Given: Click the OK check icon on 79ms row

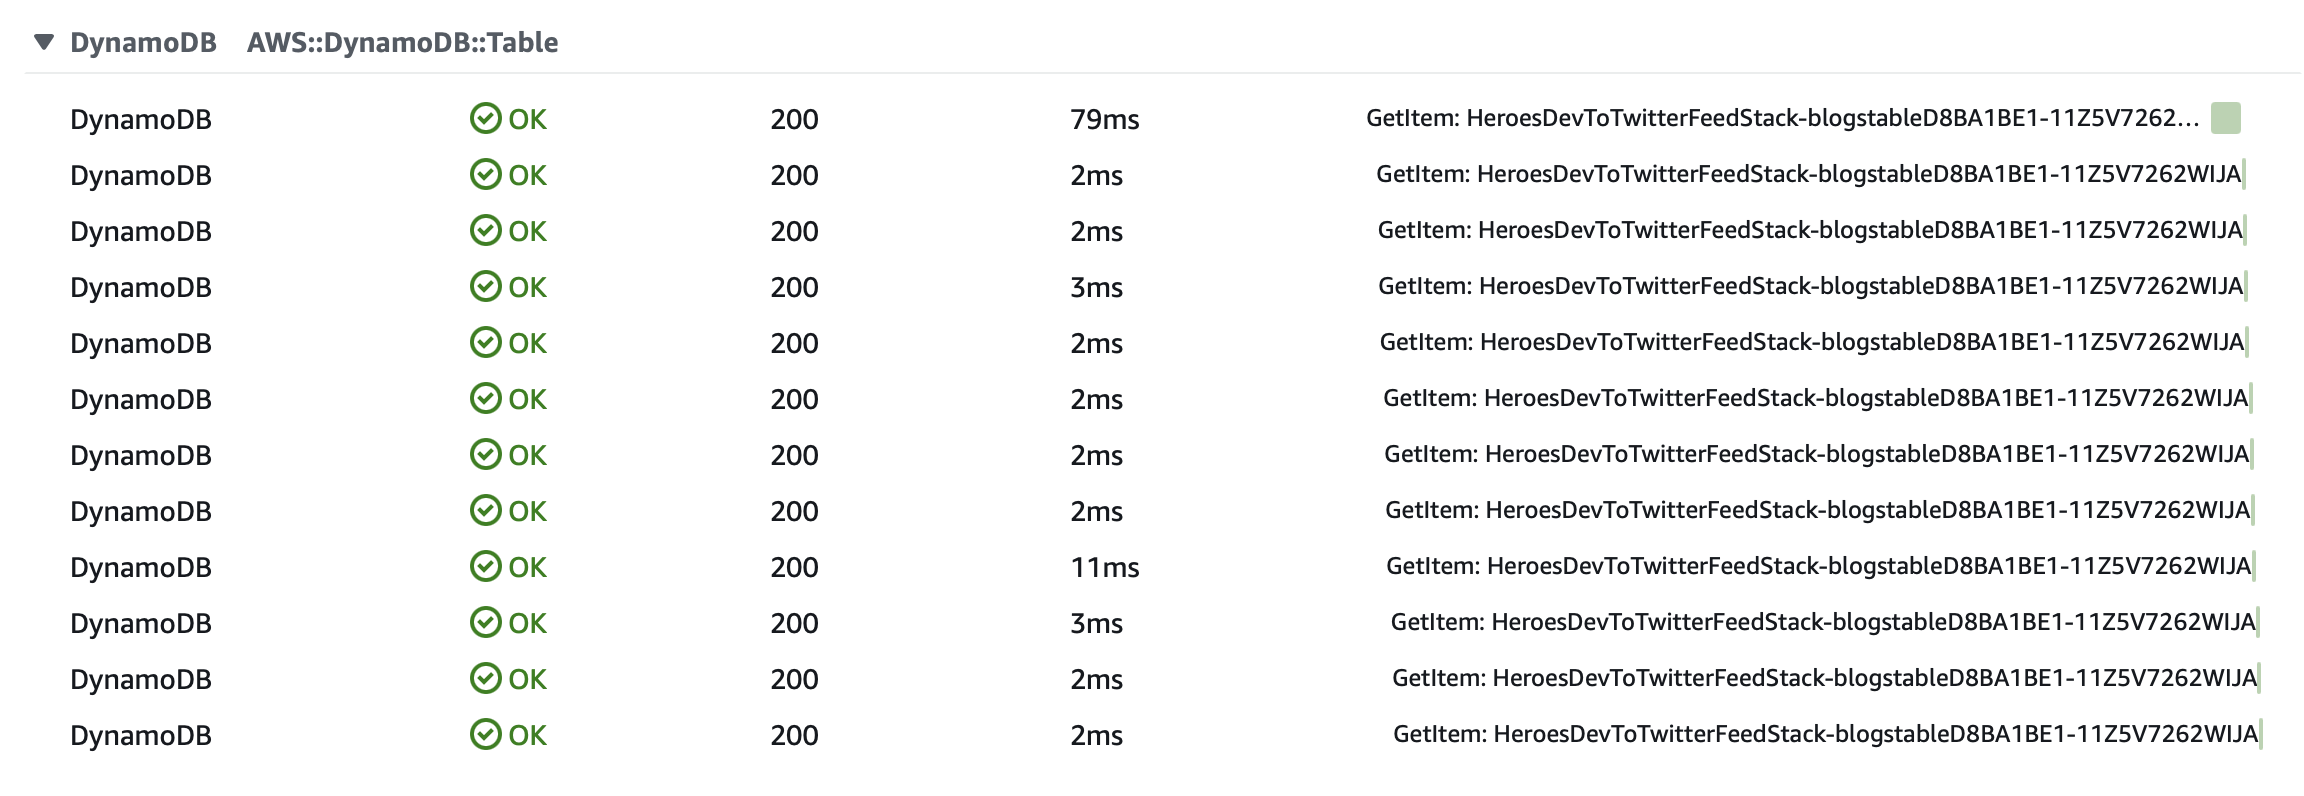Looking at the screenshot, I should (x=485, y=119).
